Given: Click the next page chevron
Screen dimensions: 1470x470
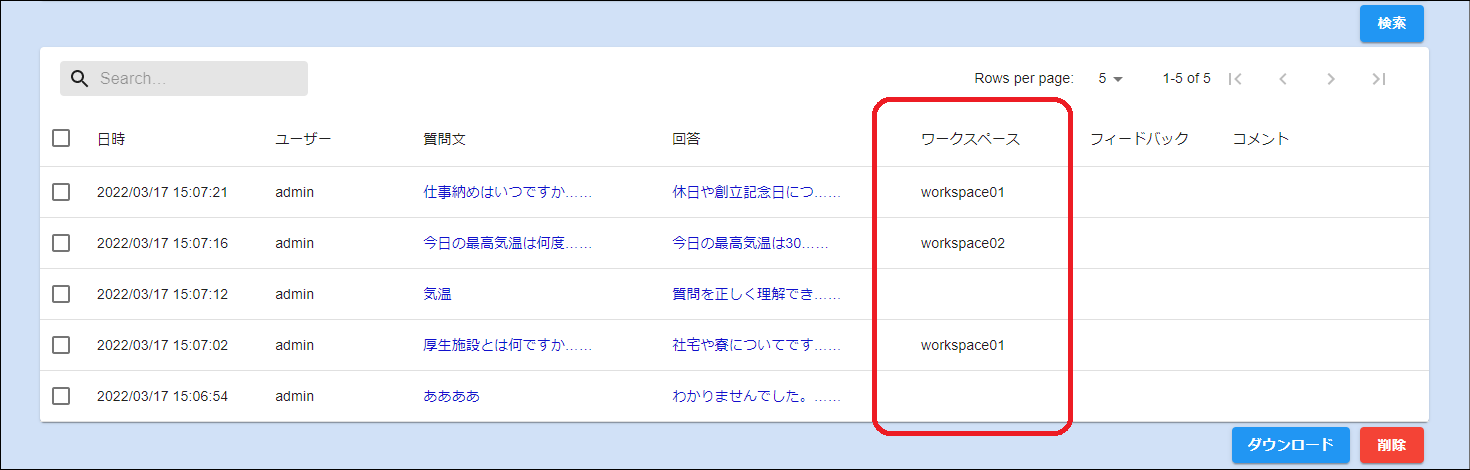Looking at the screenshot, I should pyautogui.click(x=1331, y=79).
